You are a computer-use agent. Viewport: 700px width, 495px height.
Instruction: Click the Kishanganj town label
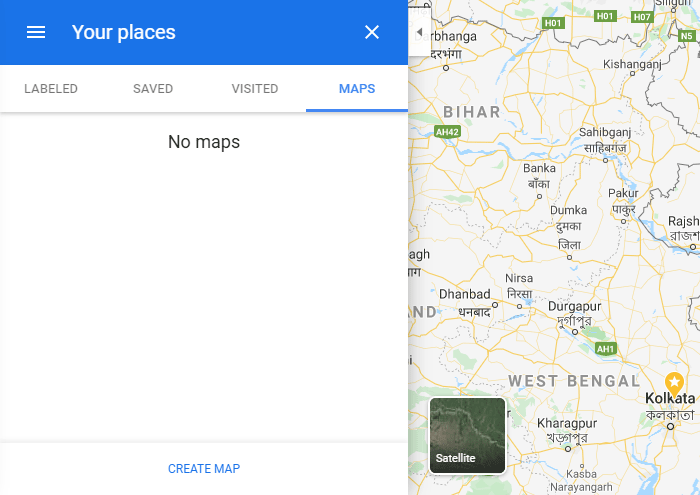click(632, 64)
